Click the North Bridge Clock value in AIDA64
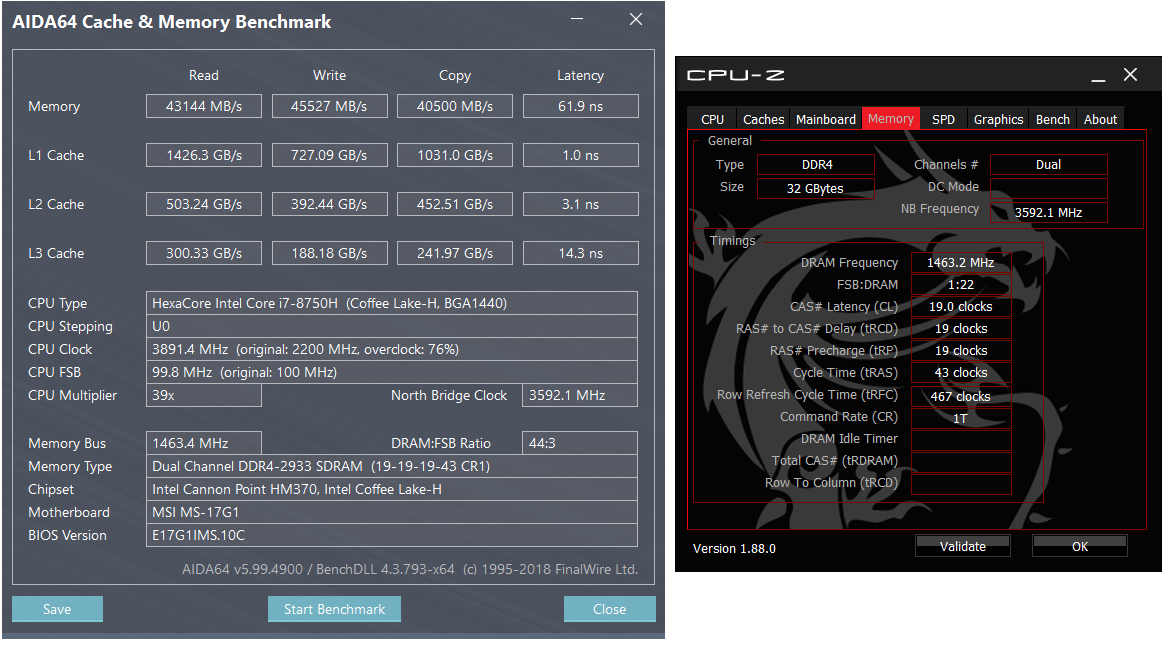 pyautogui.click(x=580, y=395)
